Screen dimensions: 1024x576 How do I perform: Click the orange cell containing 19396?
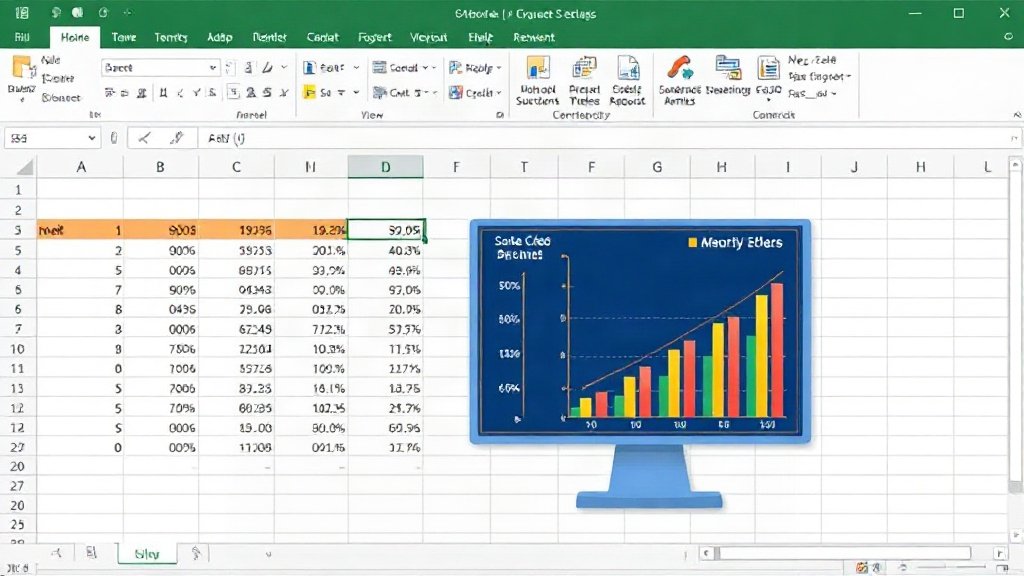[x=236, y=230]
